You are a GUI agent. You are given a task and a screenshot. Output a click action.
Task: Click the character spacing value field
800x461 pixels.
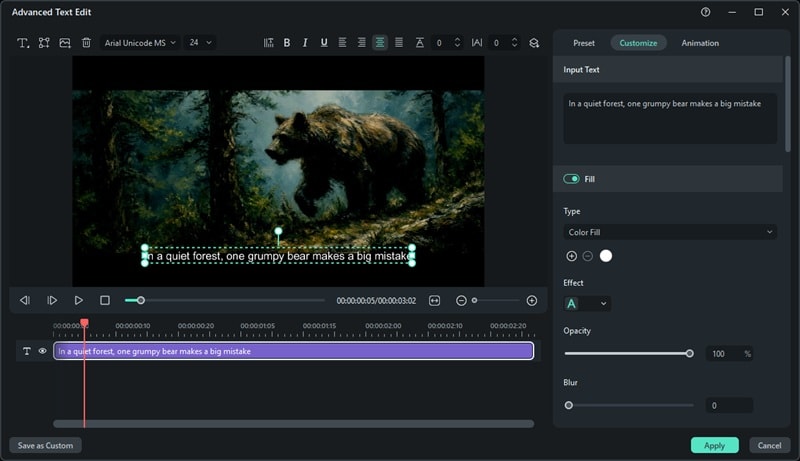tap(497, 43)
